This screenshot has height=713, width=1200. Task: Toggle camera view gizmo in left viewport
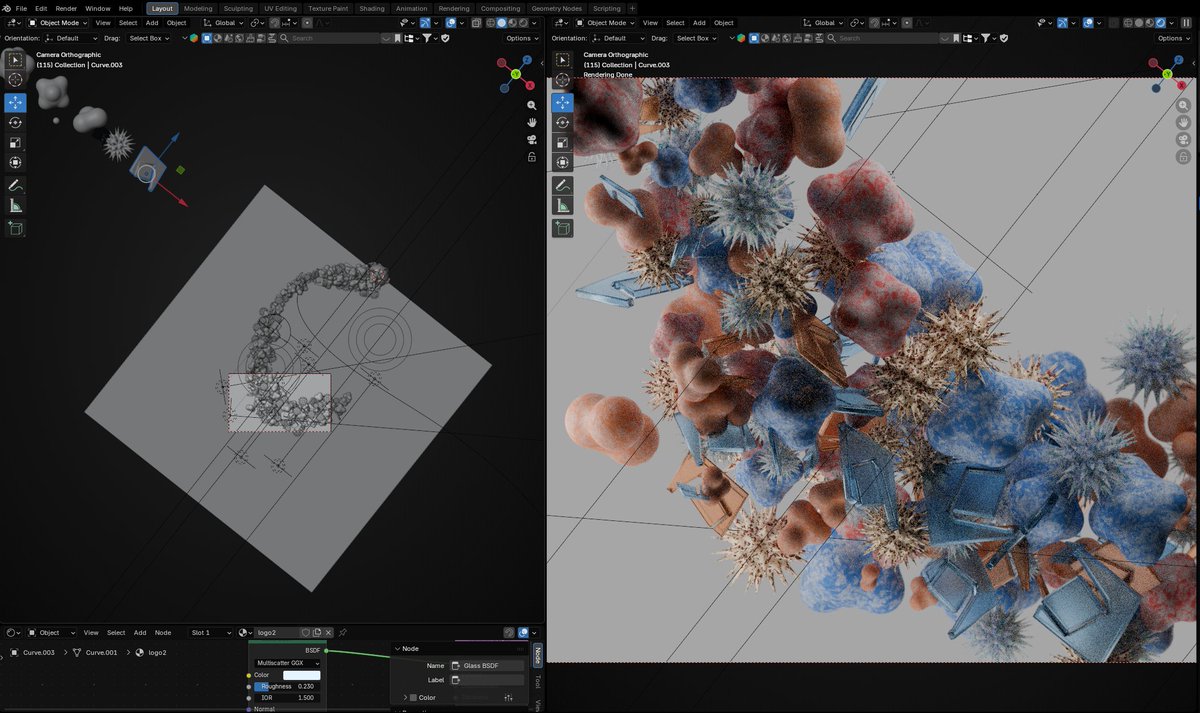point(532,140)
